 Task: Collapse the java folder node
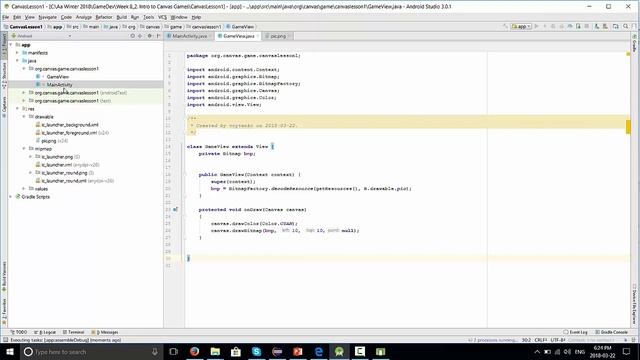[18, 60]
